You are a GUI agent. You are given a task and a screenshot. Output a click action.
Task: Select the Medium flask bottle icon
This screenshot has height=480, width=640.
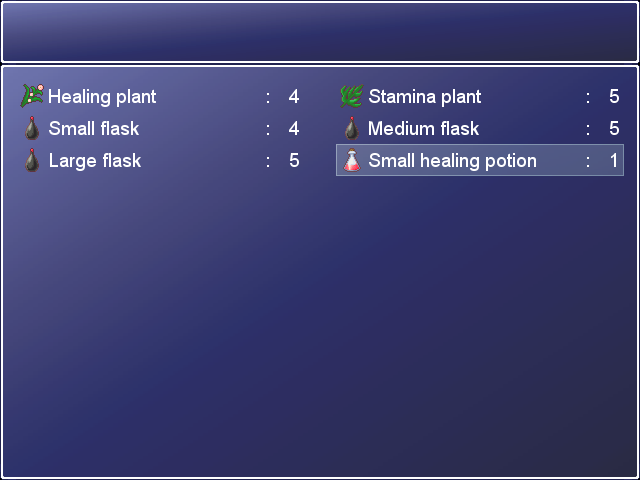click(x=351, y=128)
